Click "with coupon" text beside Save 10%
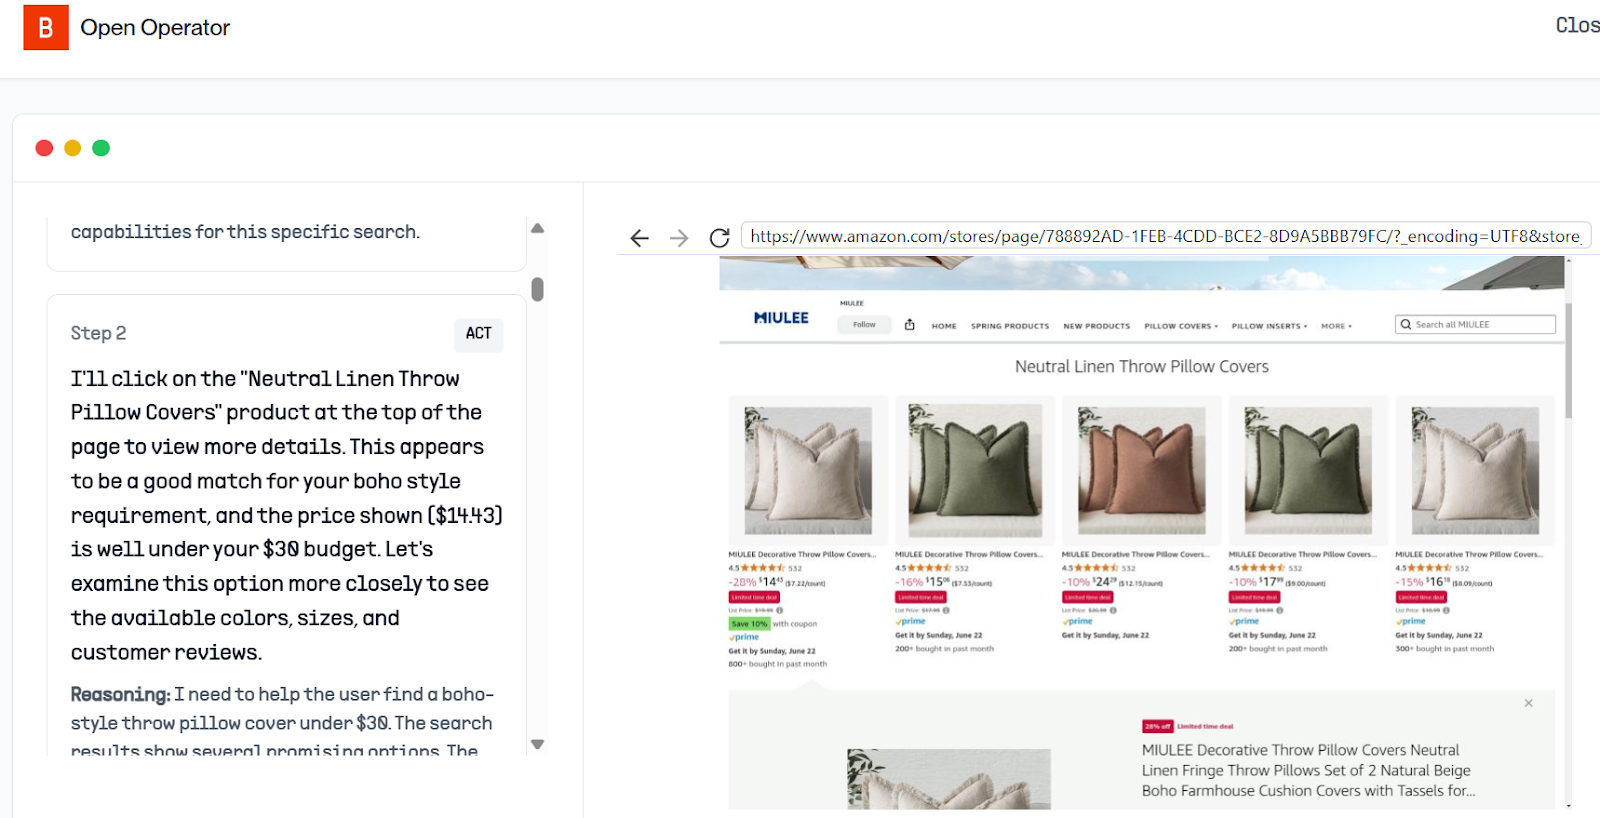 795,624
